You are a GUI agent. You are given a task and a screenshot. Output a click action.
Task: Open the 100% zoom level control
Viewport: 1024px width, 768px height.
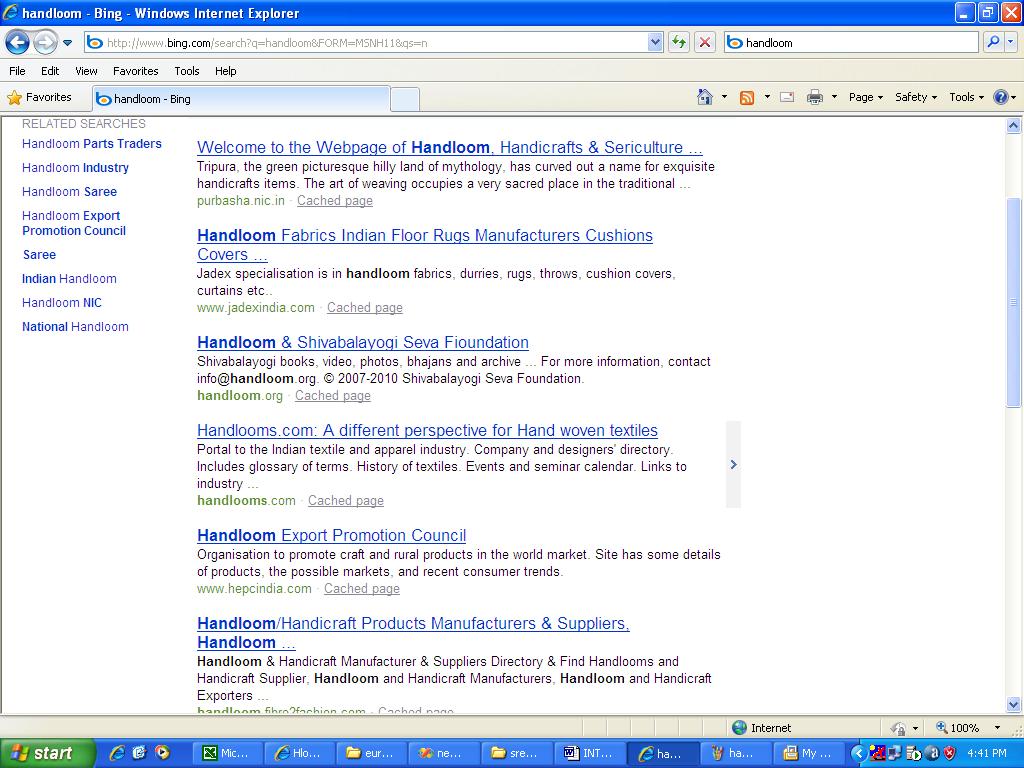pyautogui.click(x=966, y=728)
